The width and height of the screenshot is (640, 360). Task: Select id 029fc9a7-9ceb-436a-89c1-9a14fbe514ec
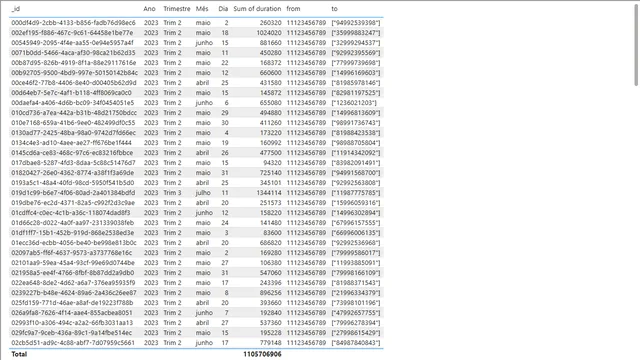72,333
